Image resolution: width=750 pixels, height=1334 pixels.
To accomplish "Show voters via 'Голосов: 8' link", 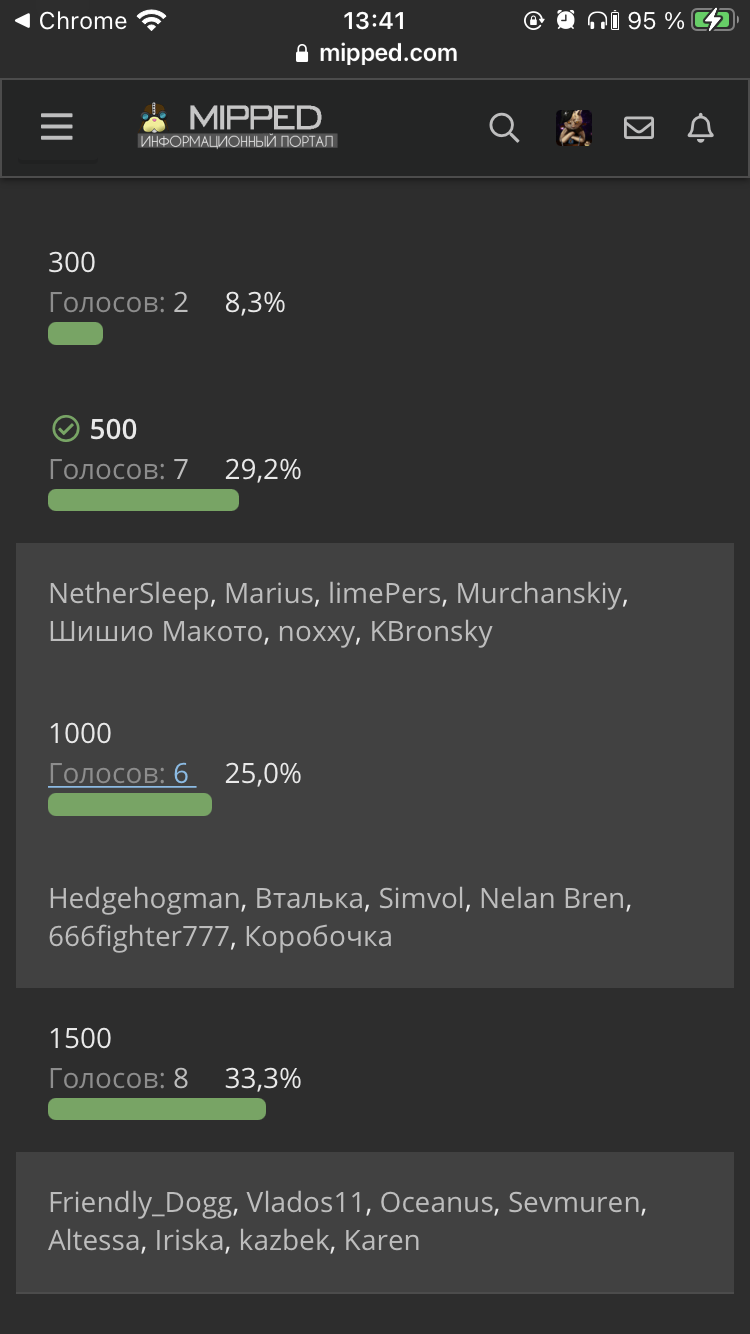I will 118,1079.
